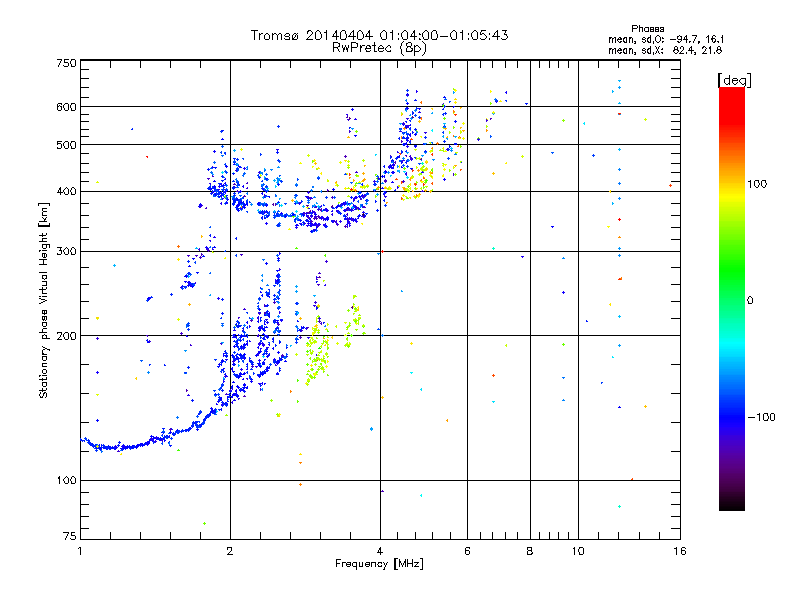The height and width of the screenshot is (600, 800).
Task: Click the colorbar '100' tick label
Action: (757, 184)
